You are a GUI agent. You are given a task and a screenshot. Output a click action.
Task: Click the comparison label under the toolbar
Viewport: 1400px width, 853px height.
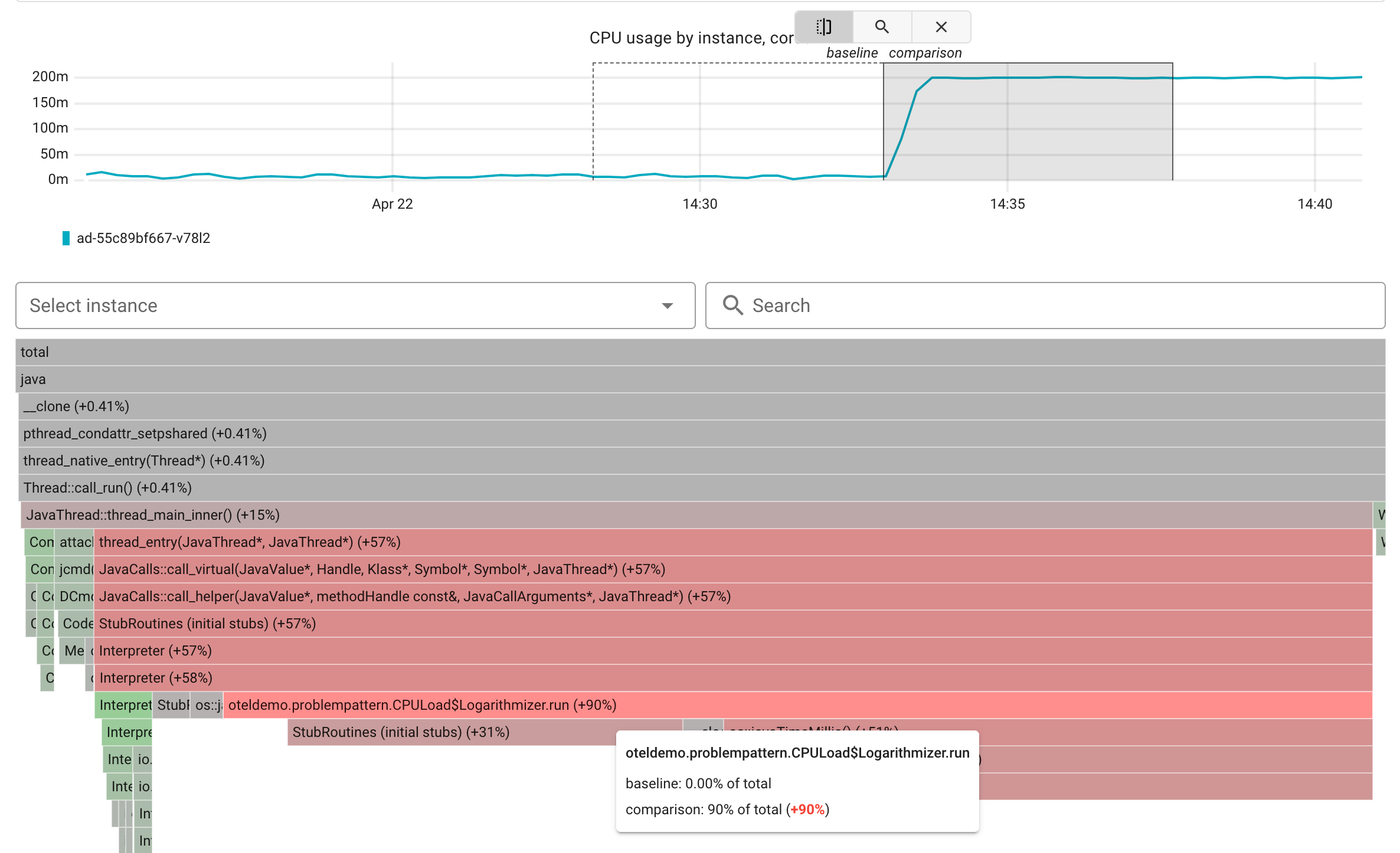925,53
